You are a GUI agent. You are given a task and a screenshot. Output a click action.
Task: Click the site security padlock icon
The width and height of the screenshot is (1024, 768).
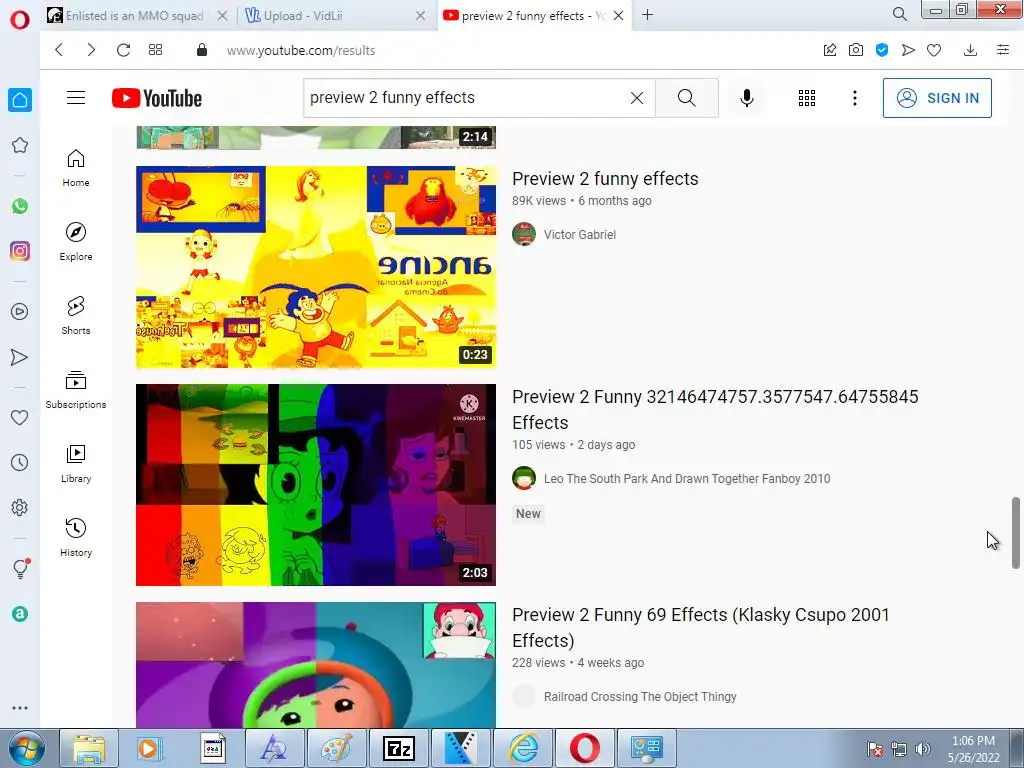(202, 50)
